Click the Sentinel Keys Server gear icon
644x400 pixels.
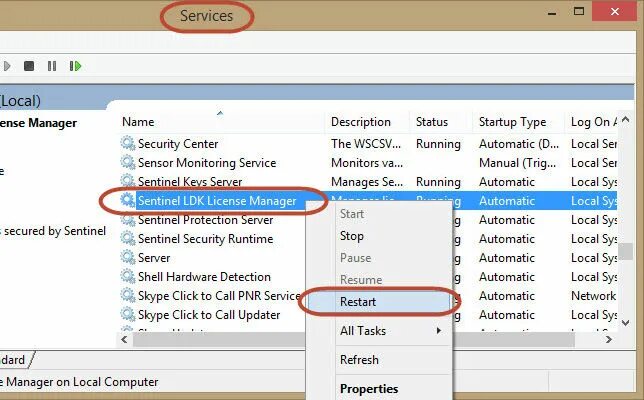coord(128,182)
